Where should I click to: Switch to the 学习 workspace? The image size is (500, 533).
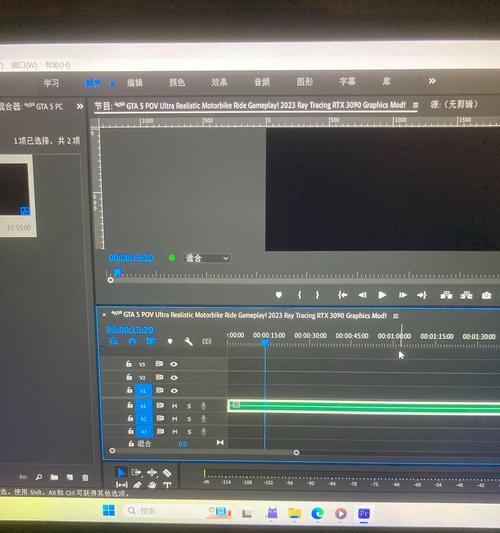(51, 83)
